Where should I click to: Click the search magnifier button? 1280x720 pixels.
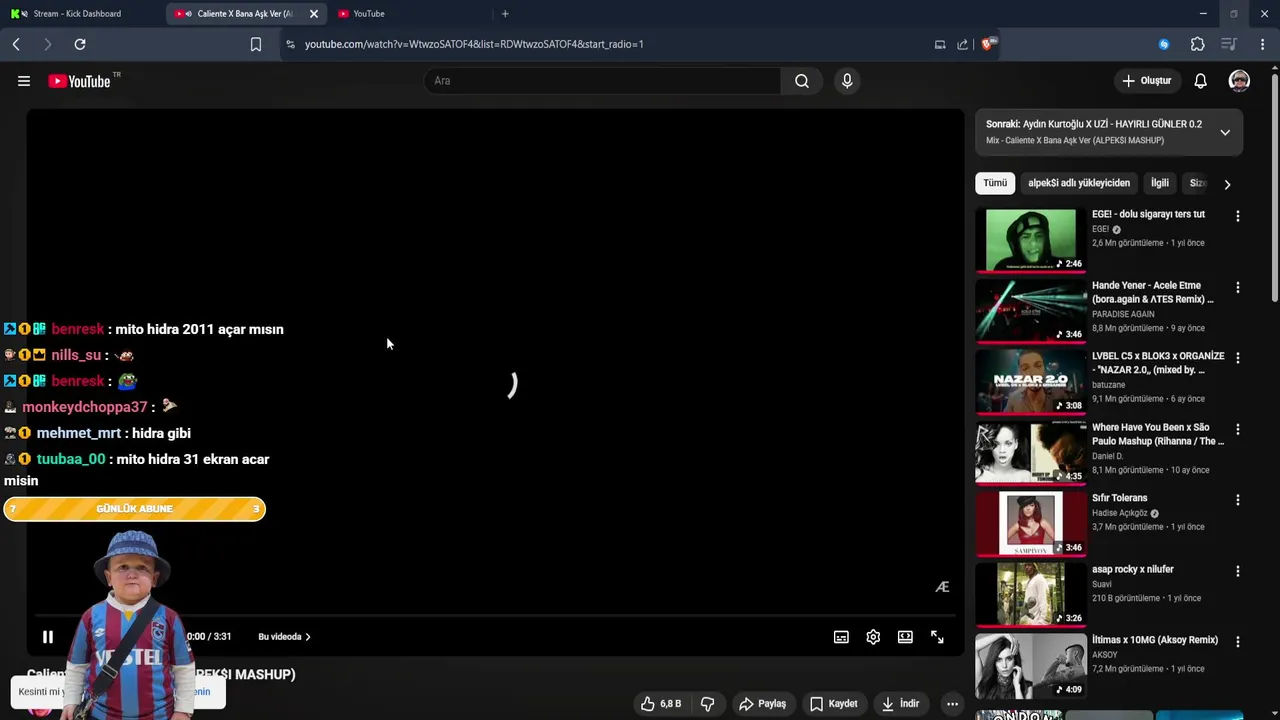[x=801, y=81]
